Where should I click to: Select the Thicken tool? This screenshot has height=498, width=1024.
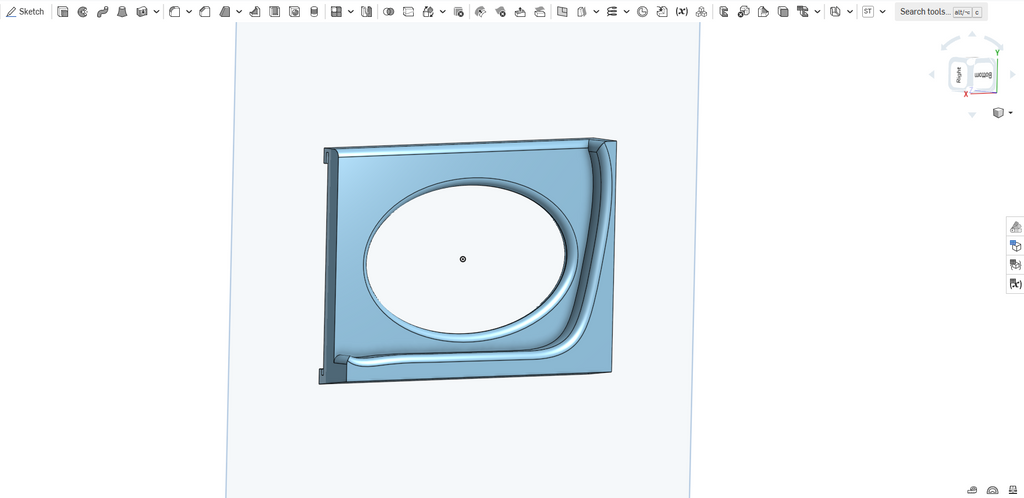(x=142, y=12)
